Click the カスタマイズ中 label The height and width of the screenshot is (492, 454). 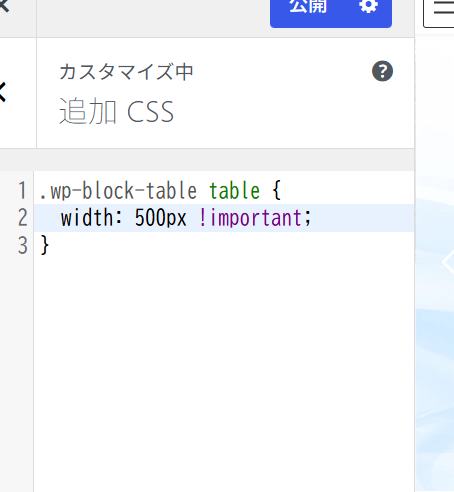coord(126,72)
